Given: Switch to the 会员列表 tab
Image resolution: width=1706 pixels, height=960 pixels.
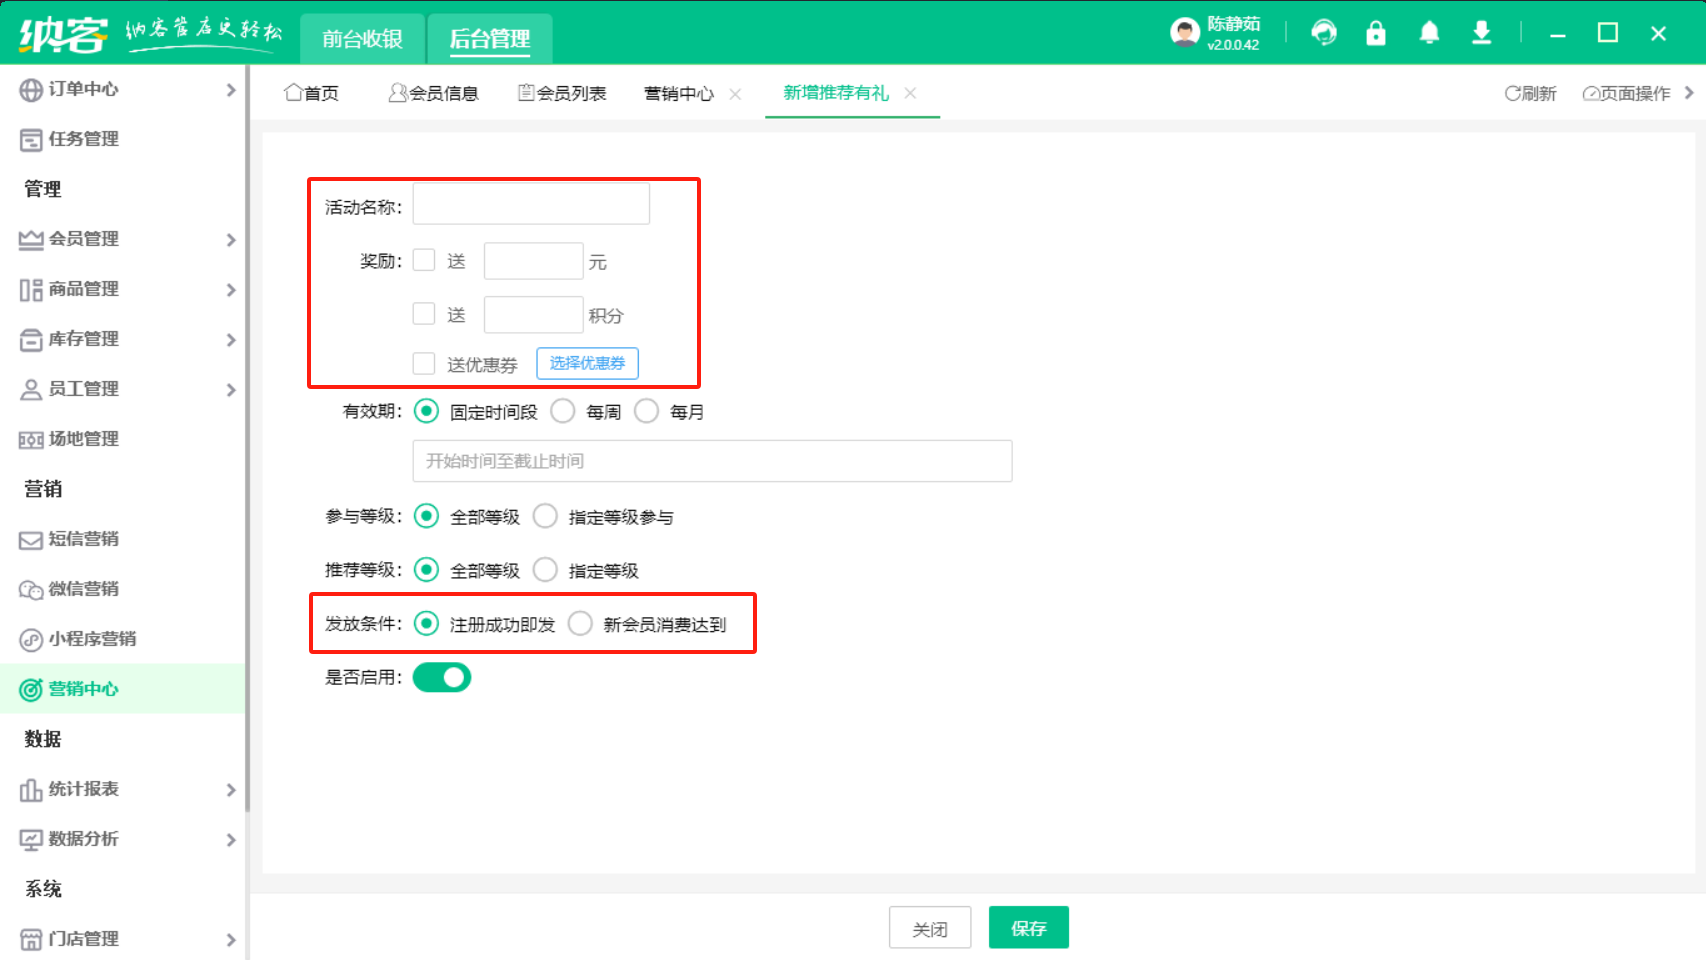Looking at the screenshot, I should pos(562,93).
